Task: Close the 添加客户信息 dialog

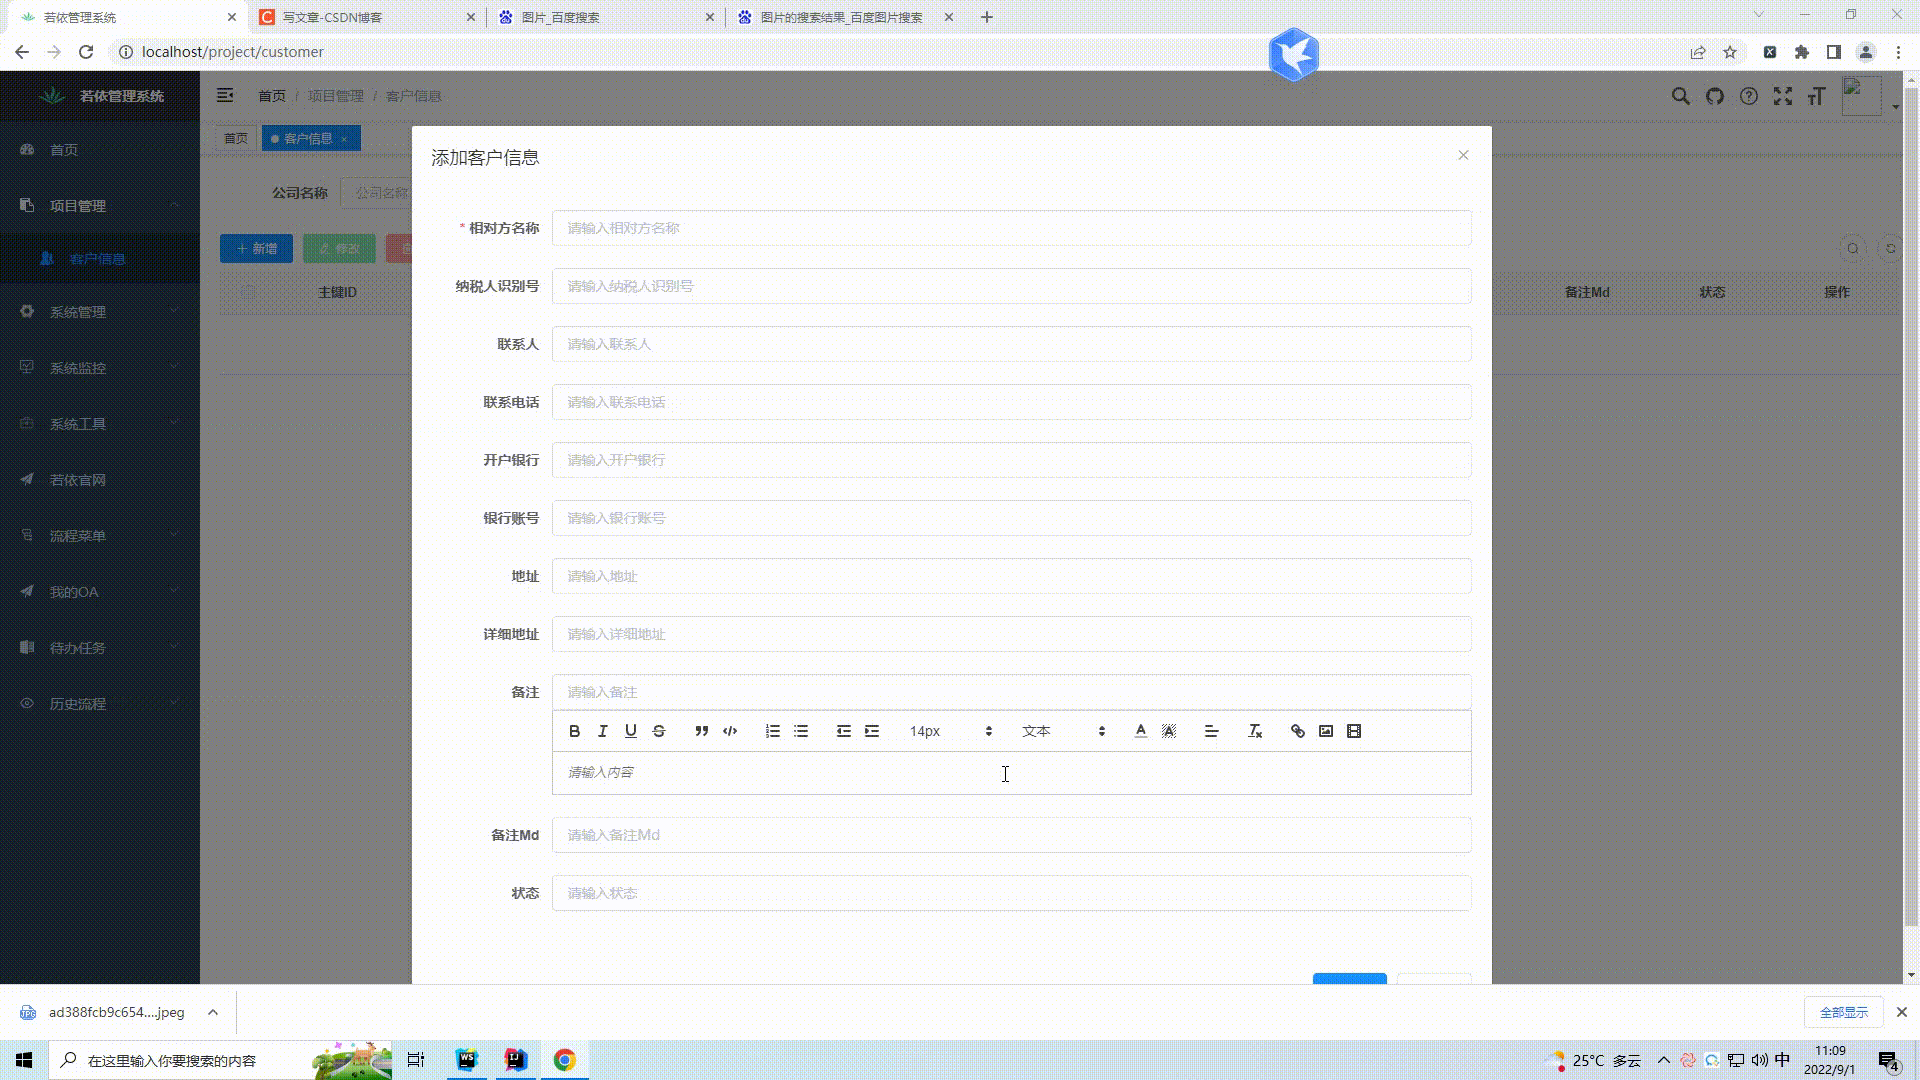Action: pos(1463,155)
